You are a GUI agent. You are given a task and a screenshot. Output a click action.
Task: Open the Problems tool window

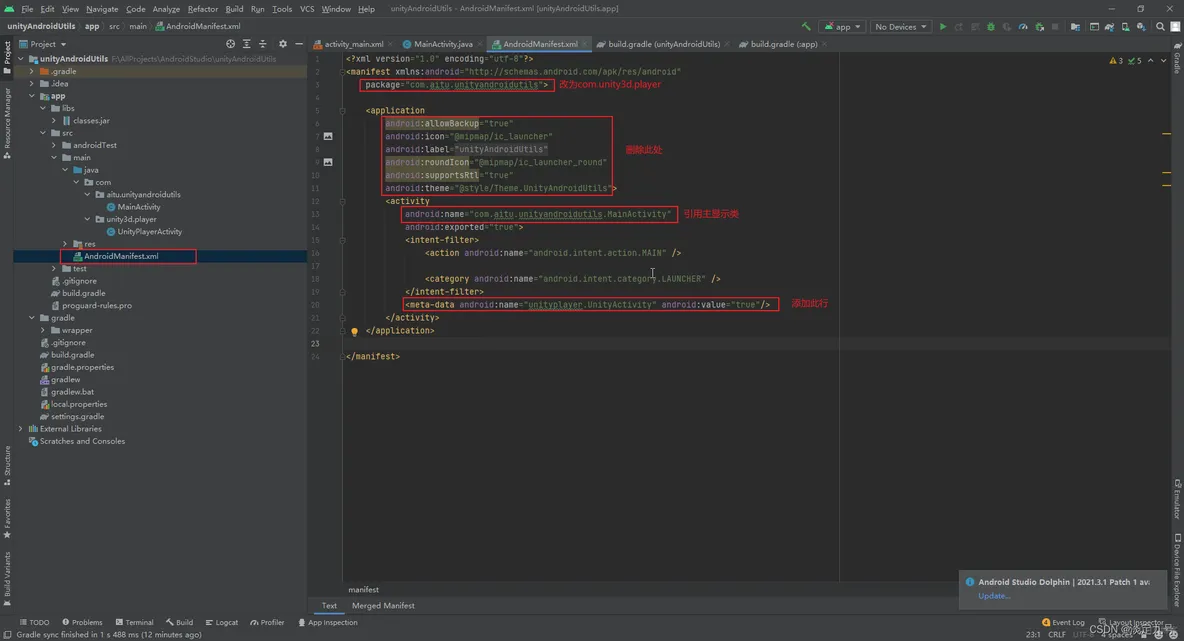[82, 623]
